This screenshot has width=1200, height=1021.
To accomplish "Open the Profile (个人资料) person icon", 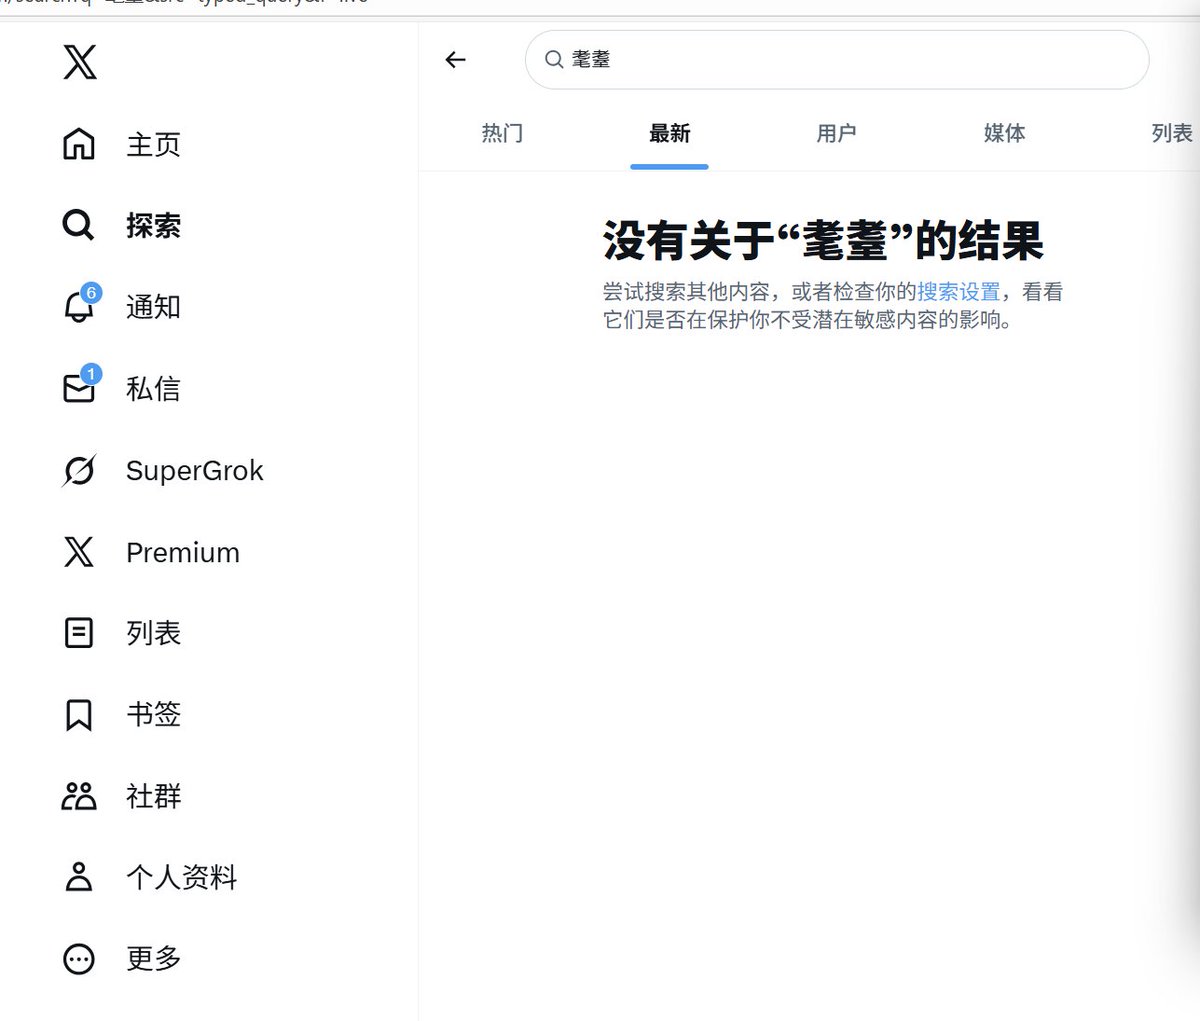I will 79,877.
